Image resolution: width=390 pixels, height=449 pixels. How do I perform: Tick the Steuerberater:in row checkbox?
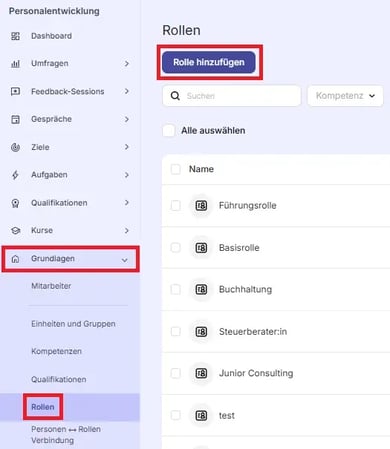(176, 332)
